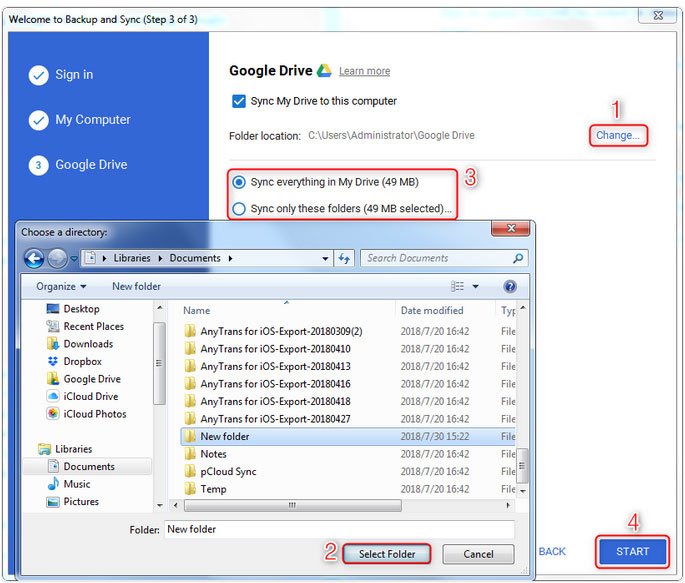Viewport: 685px width, 583px height.
Task: Select AnyTrans for iOS-Export-20180416 row
Action: (349, 384)
